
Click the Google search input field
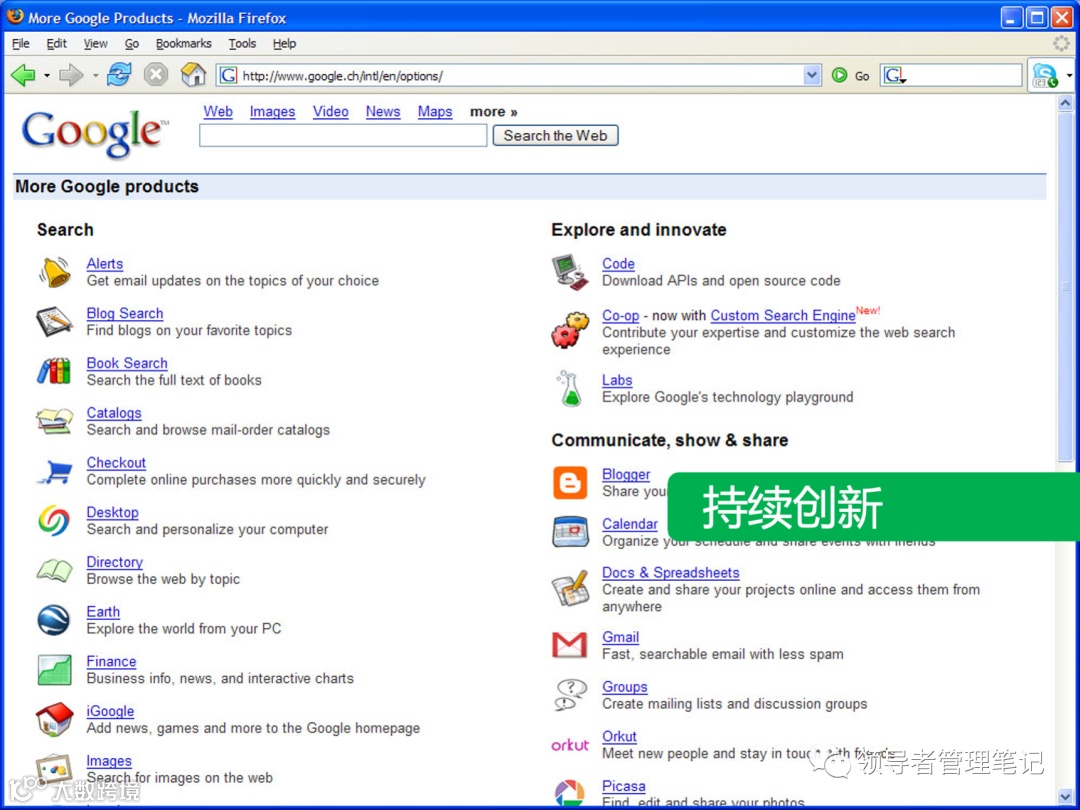pyautogui.click(x=343, y=136)
